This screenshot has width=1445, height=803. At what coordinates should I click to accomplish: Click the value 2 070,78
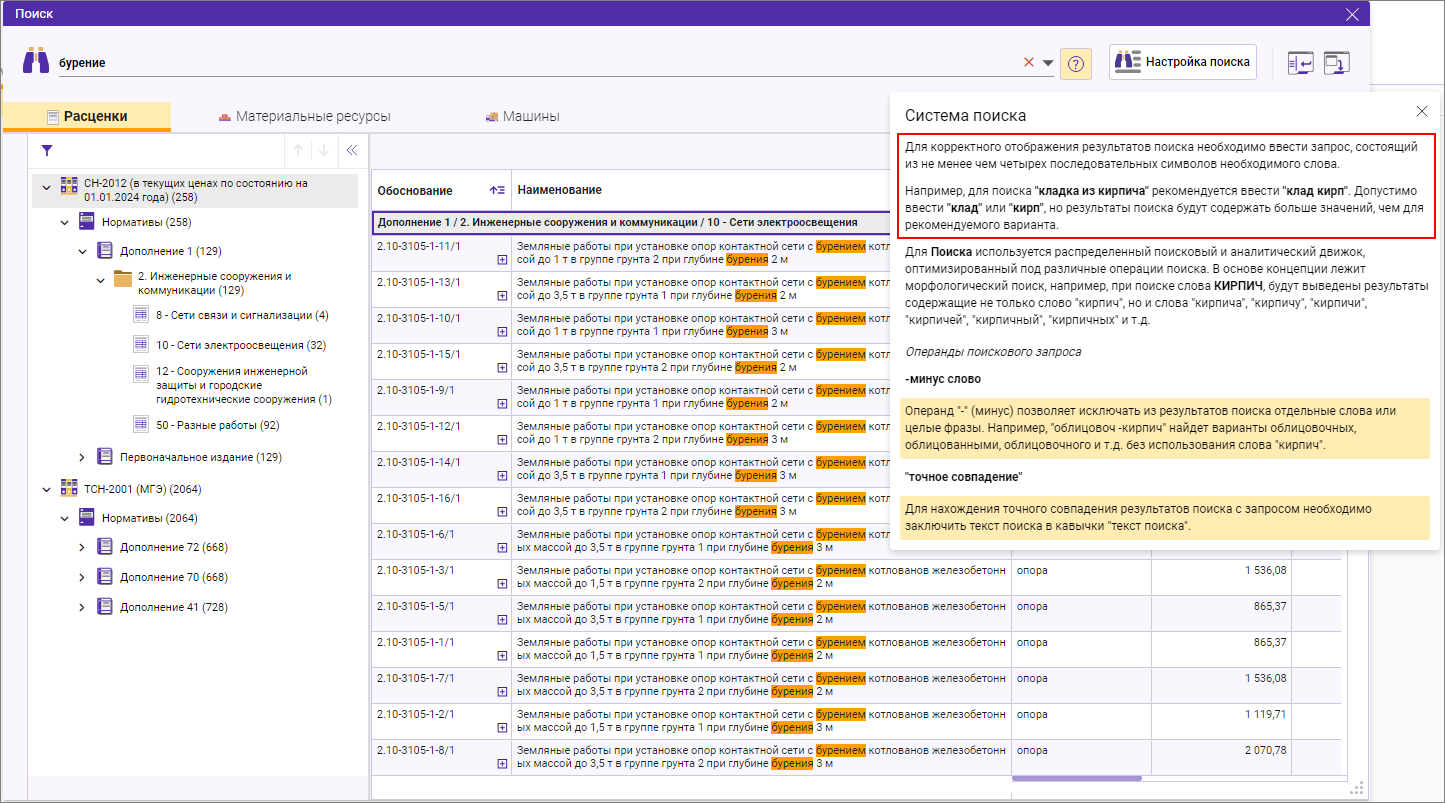[1265, 750]
